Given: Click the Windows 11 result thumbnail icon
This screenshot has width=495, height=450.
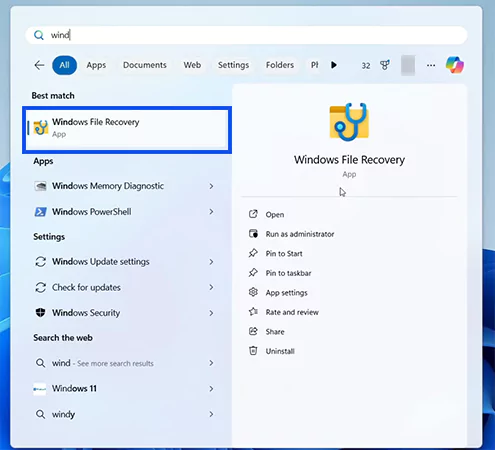Looking at the screenshot, I should 40,389.
